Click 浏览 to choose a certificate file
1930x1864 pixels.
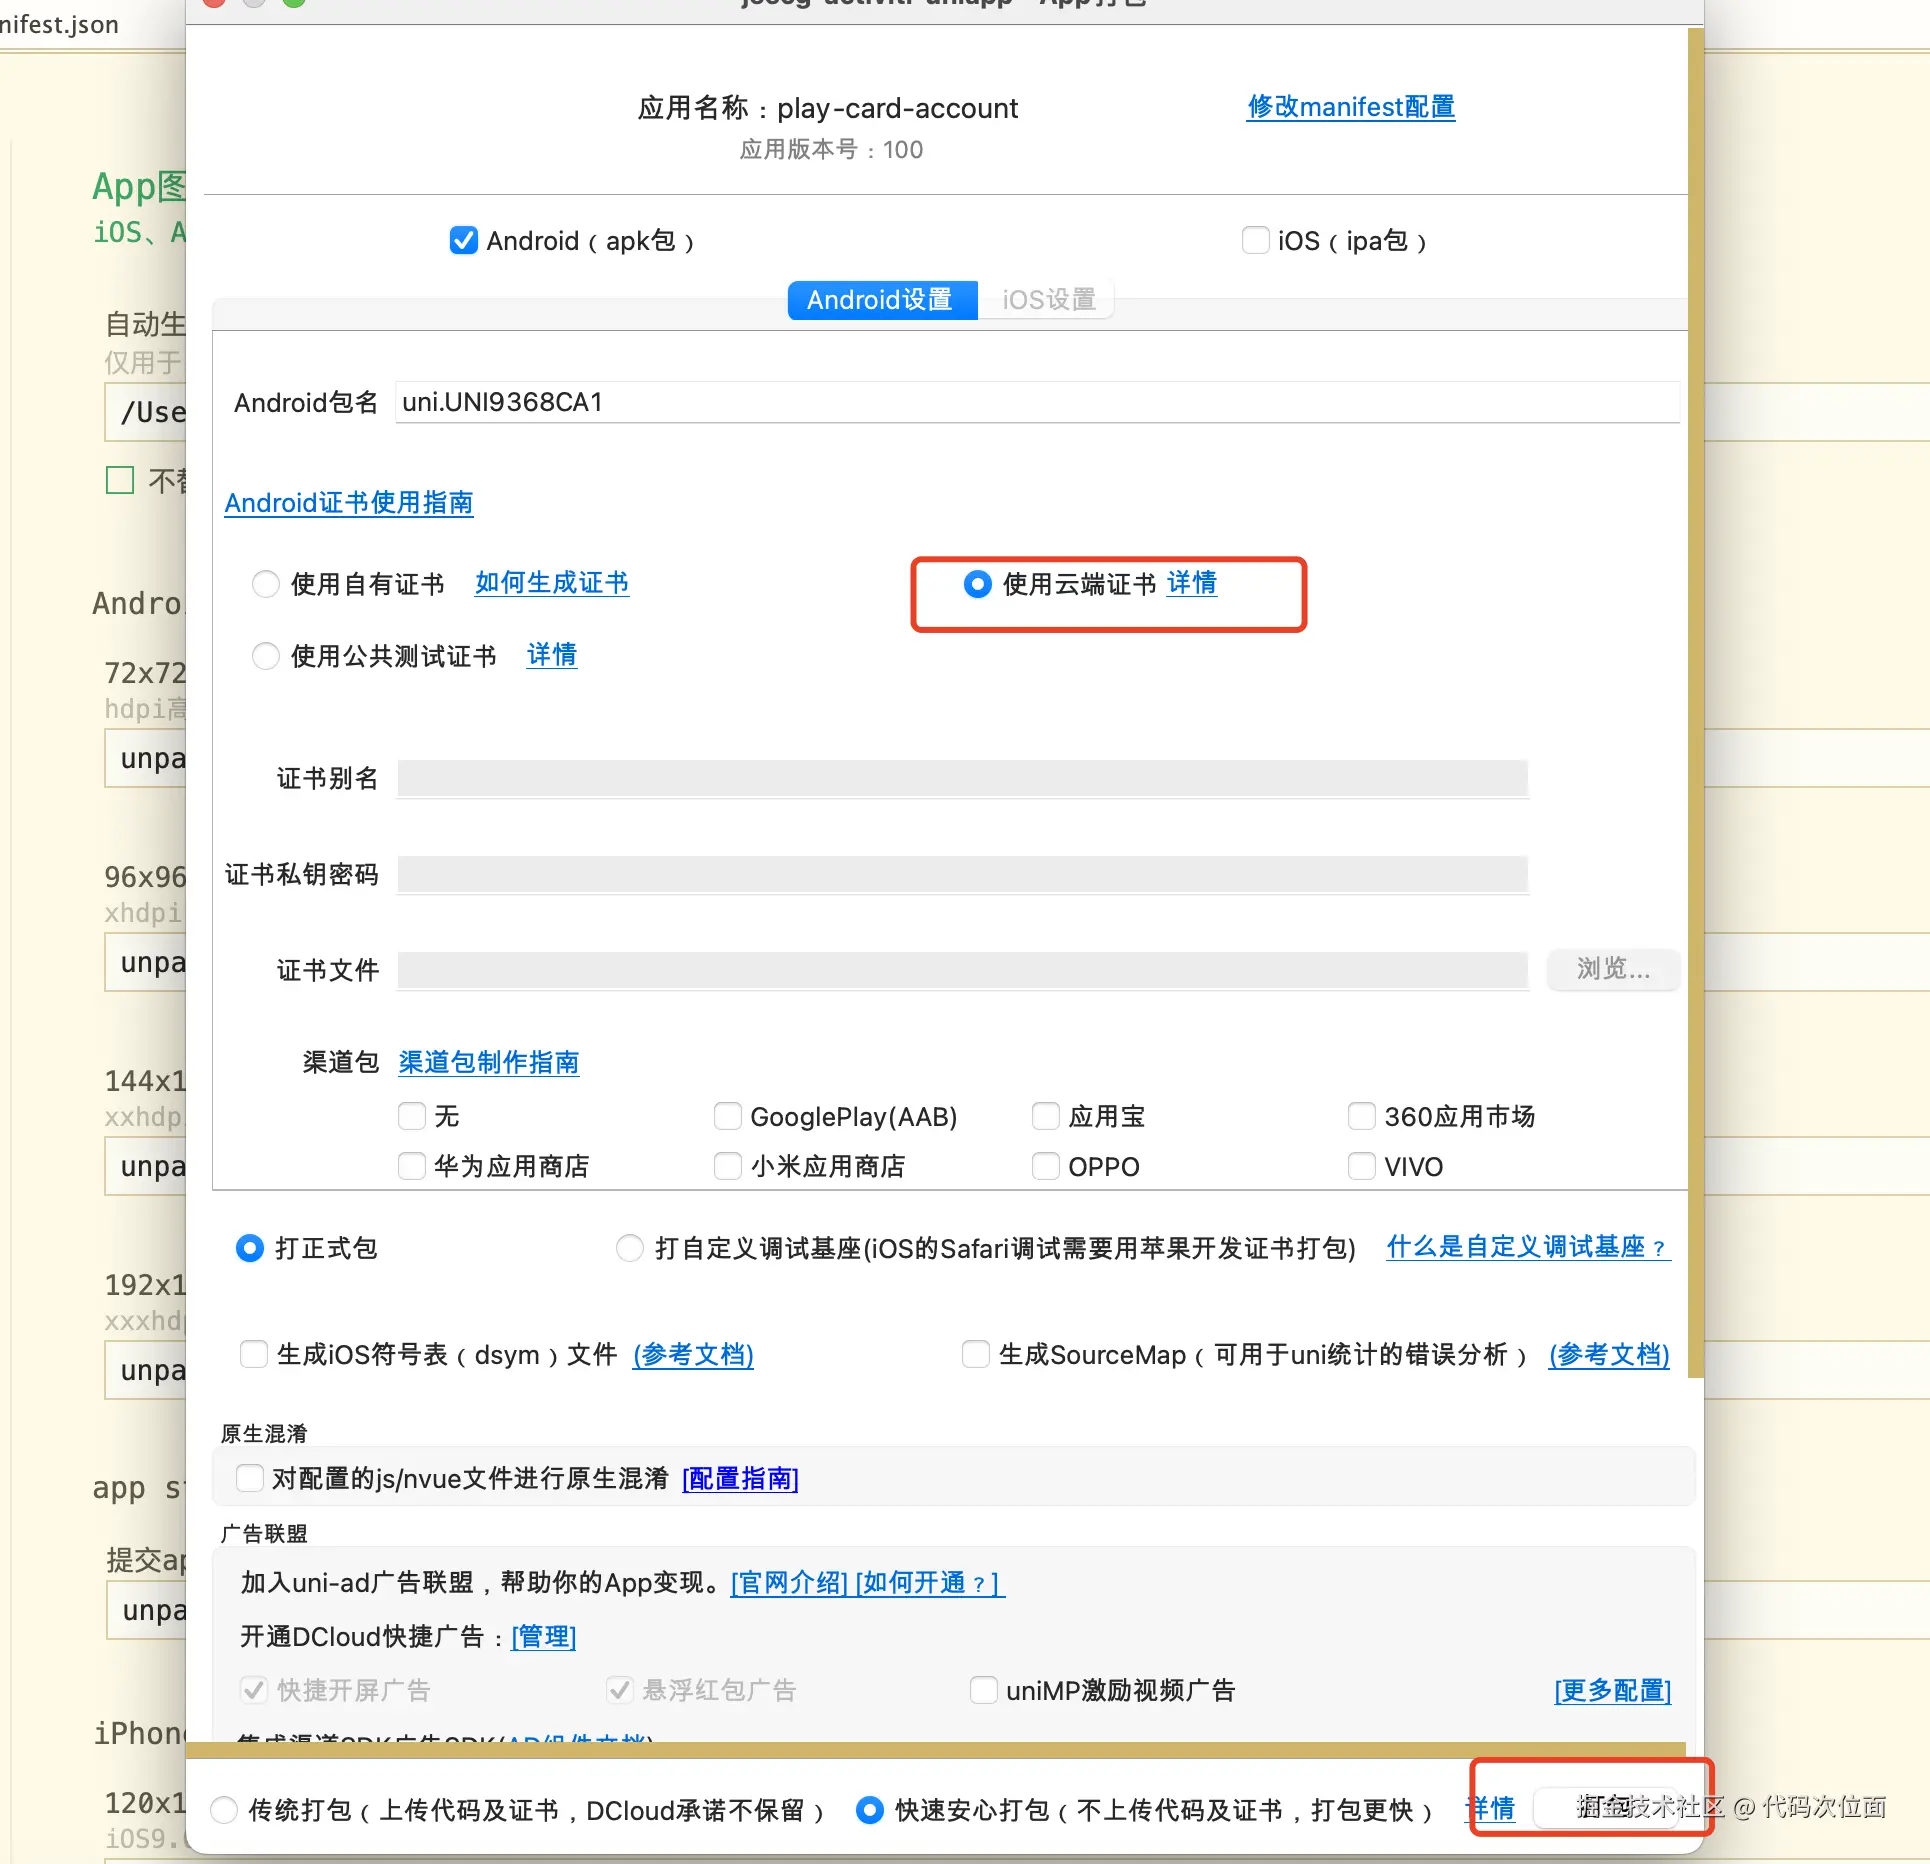(1612, 970)
